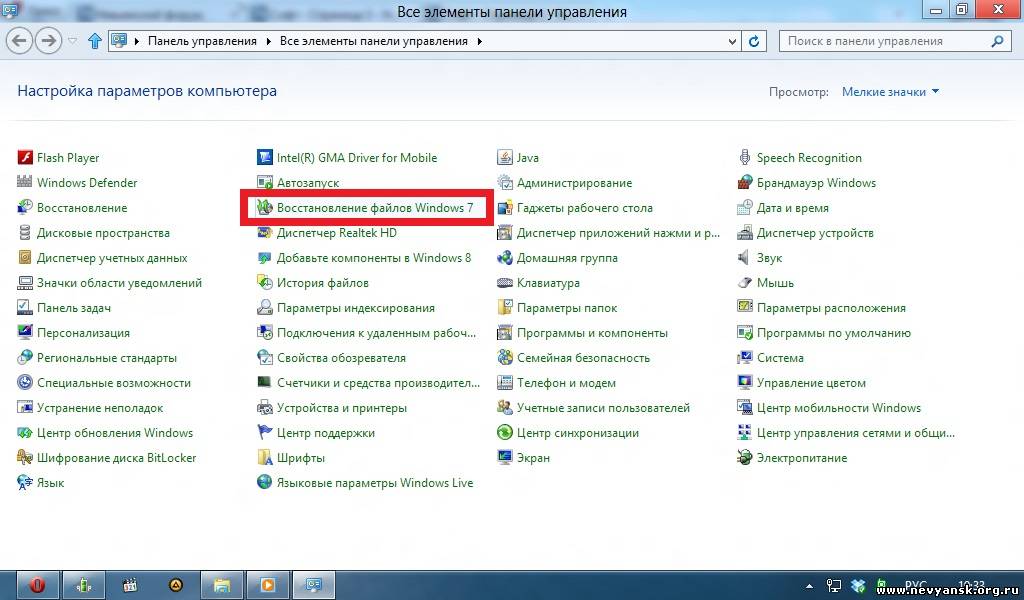Go forward with the Forward arrow button
Image resolution: width=1024 pixels, height=600 pixels.
[x=48, y=41]
